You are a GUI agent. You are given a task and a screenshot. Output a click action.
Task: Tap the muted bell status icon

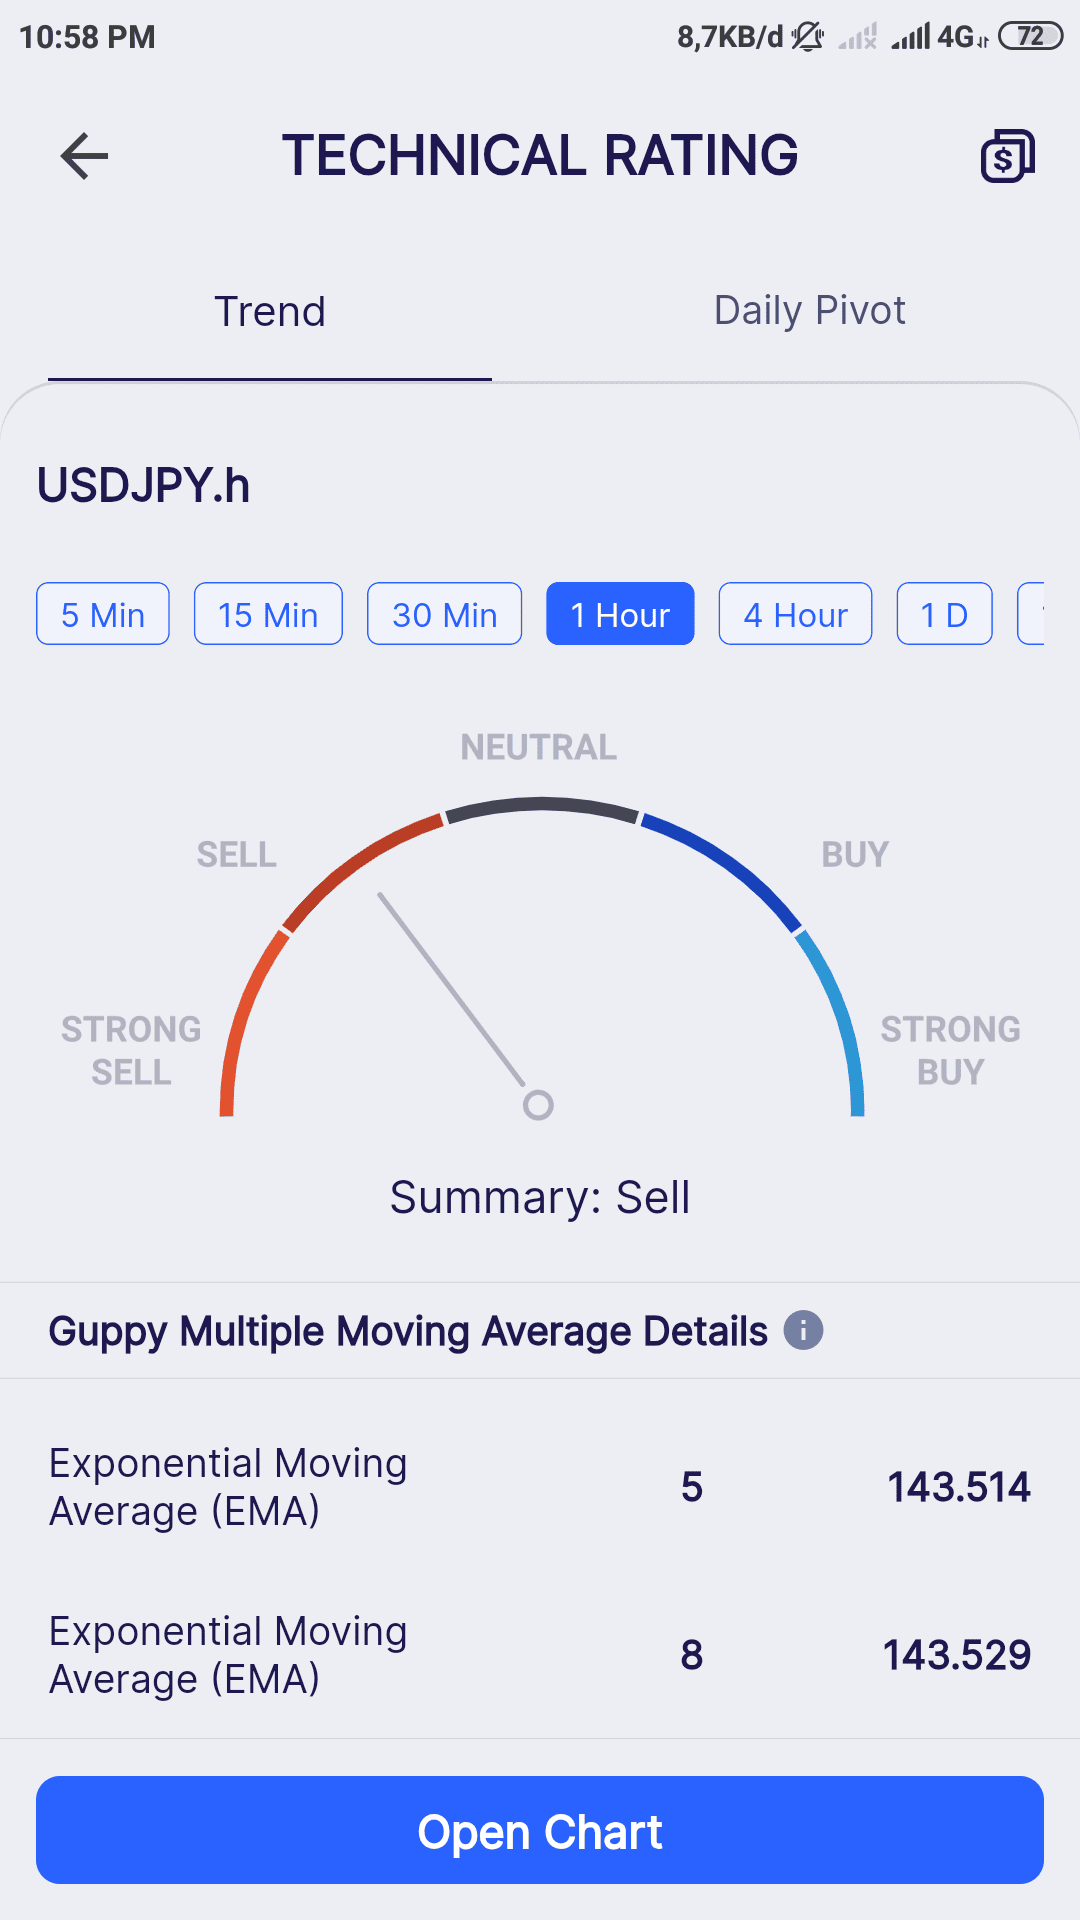pos(807,37)
